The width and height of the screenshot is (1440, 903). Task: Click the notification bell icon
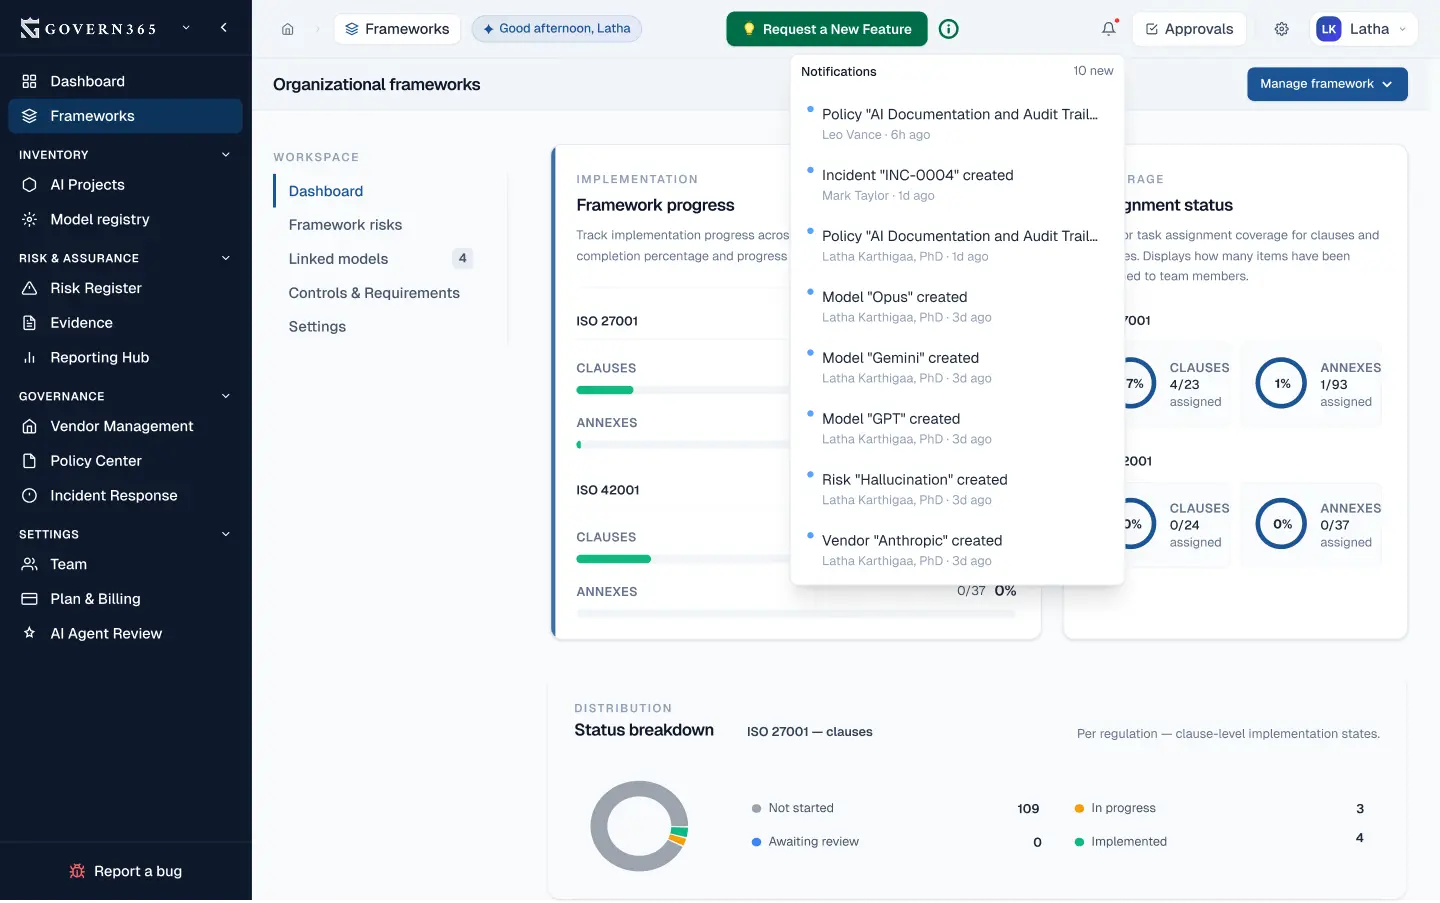1108,29
